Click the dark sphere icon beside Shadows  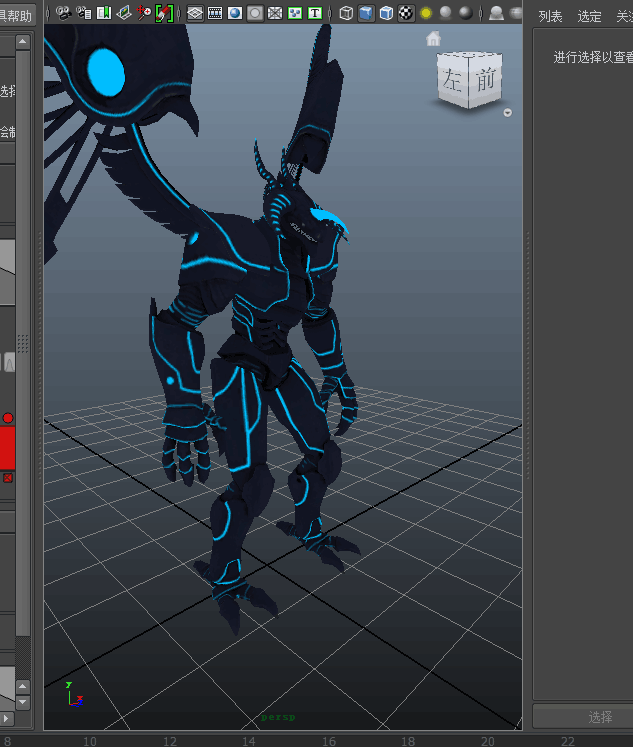click(x=466, y=13)
